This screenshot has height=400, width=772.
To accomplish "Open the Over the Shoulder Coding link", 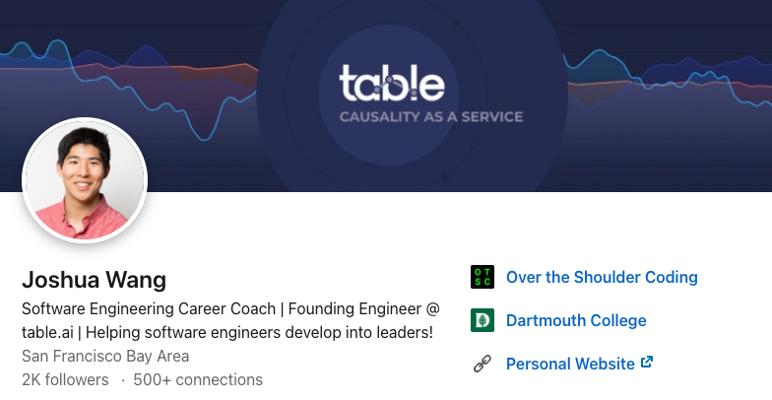I will coord(601,277).
